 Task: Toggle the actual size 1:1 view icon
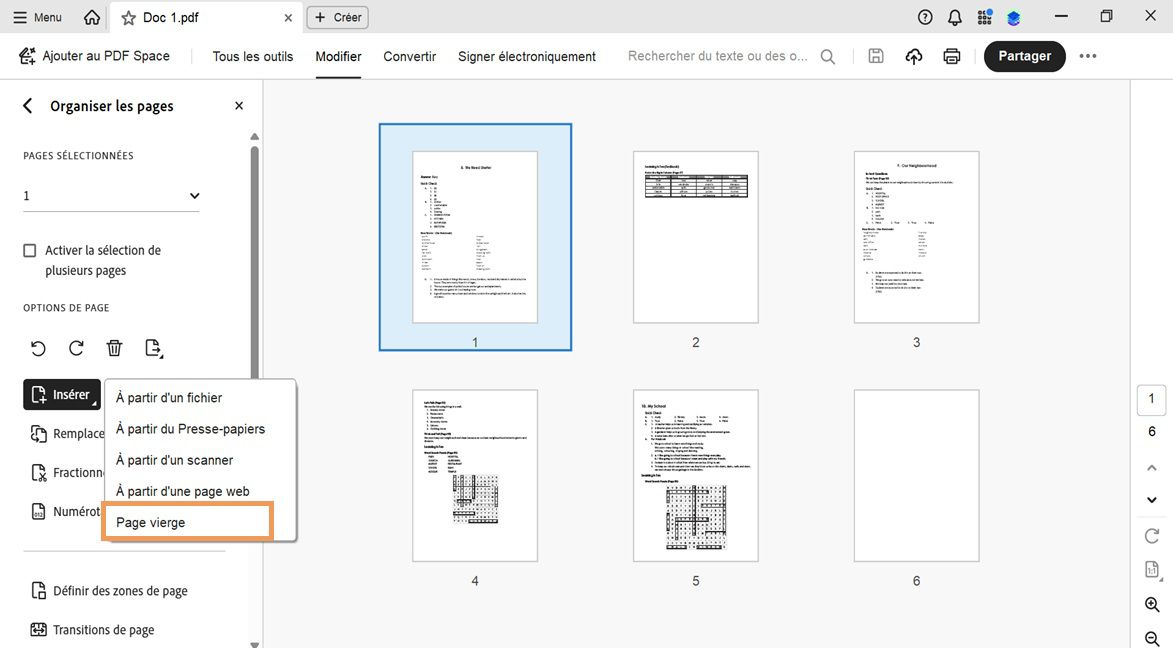point(1151,568)
